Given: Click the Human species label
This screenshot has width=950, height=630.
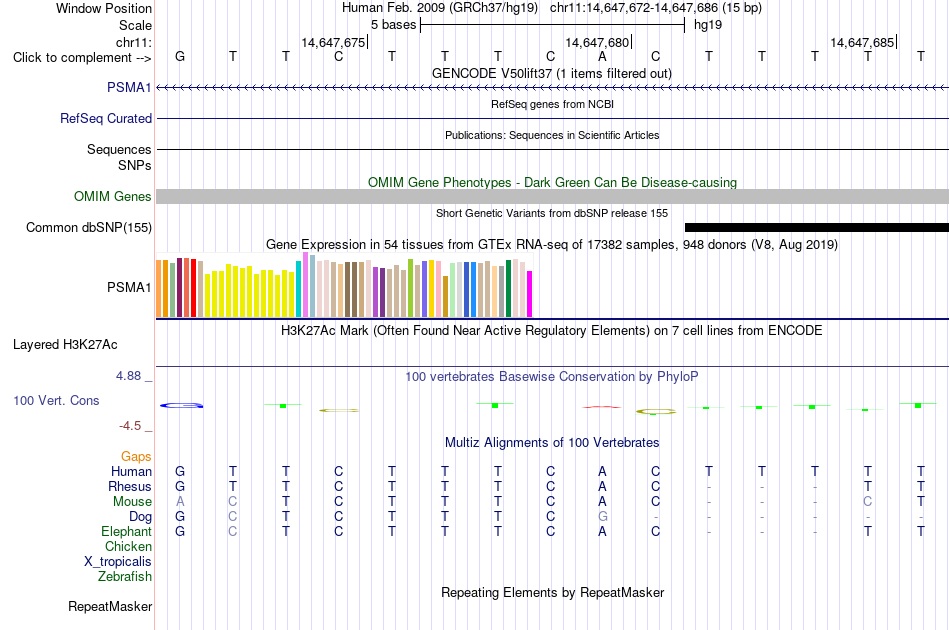Looking at the screenshot, I should [x=131, y=471].
